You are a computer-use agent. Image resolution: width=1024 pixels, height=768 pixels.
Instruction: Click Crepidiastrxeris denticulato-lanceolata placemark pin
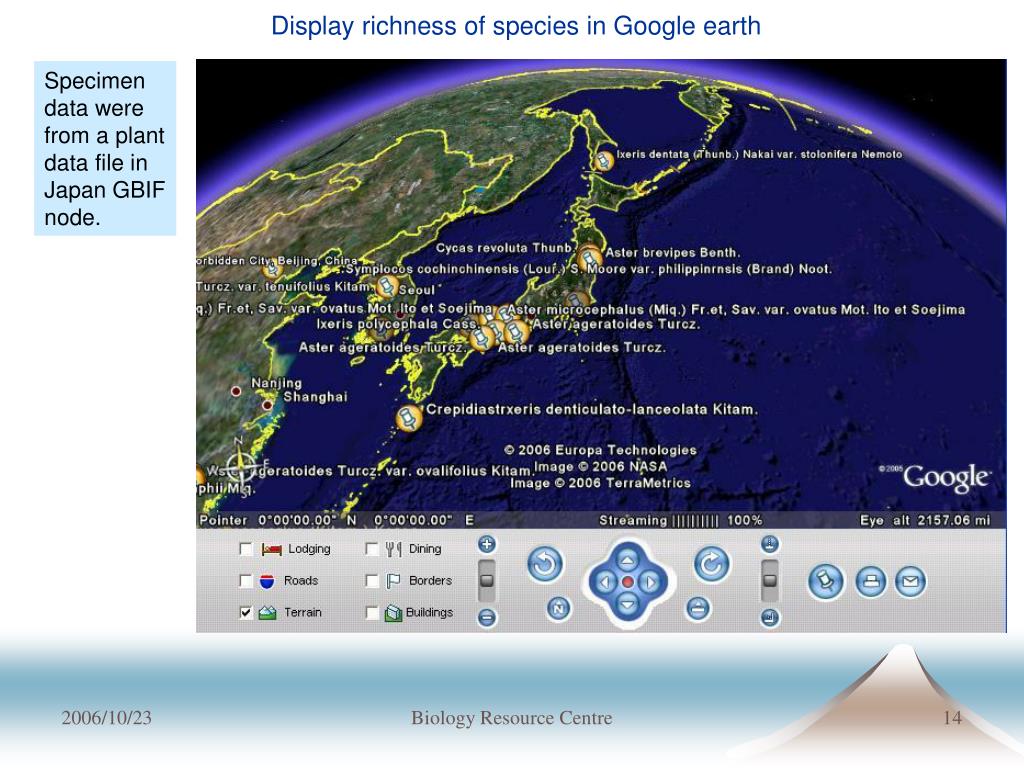[408, 419]
